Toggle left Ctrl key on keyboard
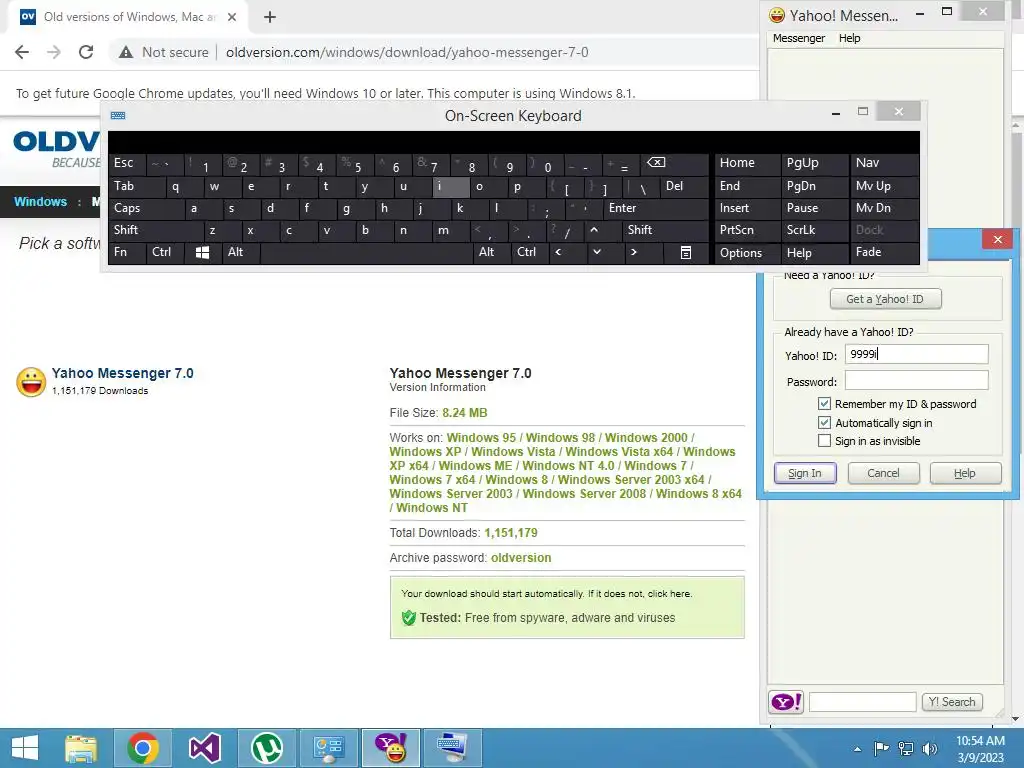1024x768 pixels. coord(165,252)
